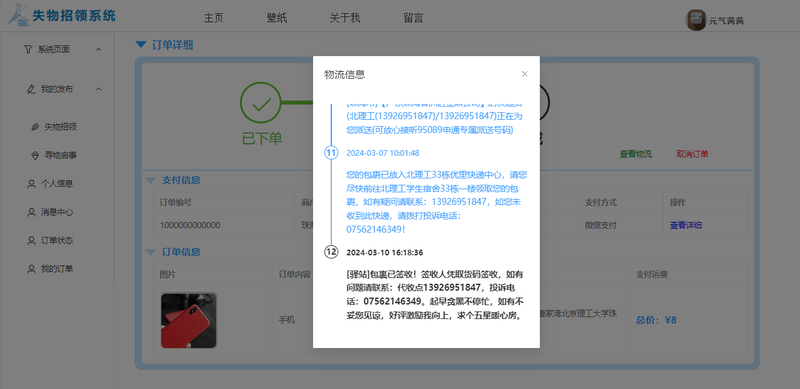The height and width of the screenshot is (389, 800).
Task: Click the icon beside 失物招领
Action: [x=35, y=127]
